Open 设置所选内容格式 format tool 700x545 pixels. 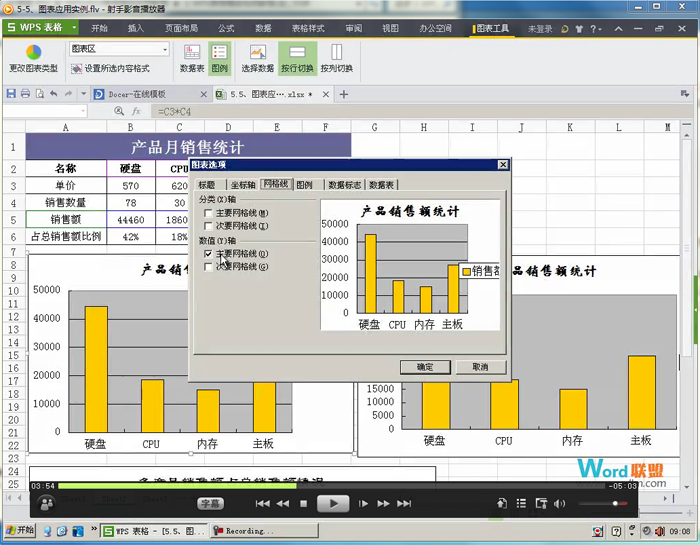click(110, 68)
